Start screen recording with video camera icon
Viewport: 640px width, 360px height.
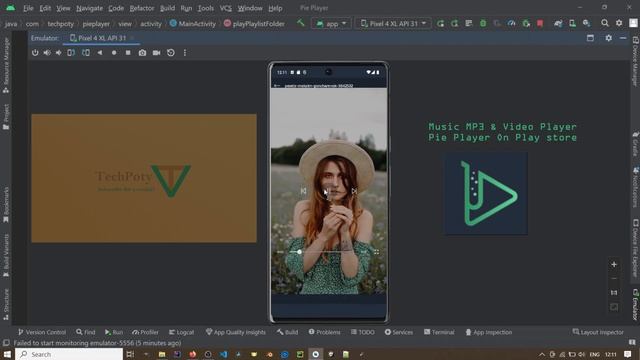pyautogui.click(x=156, y=53)
